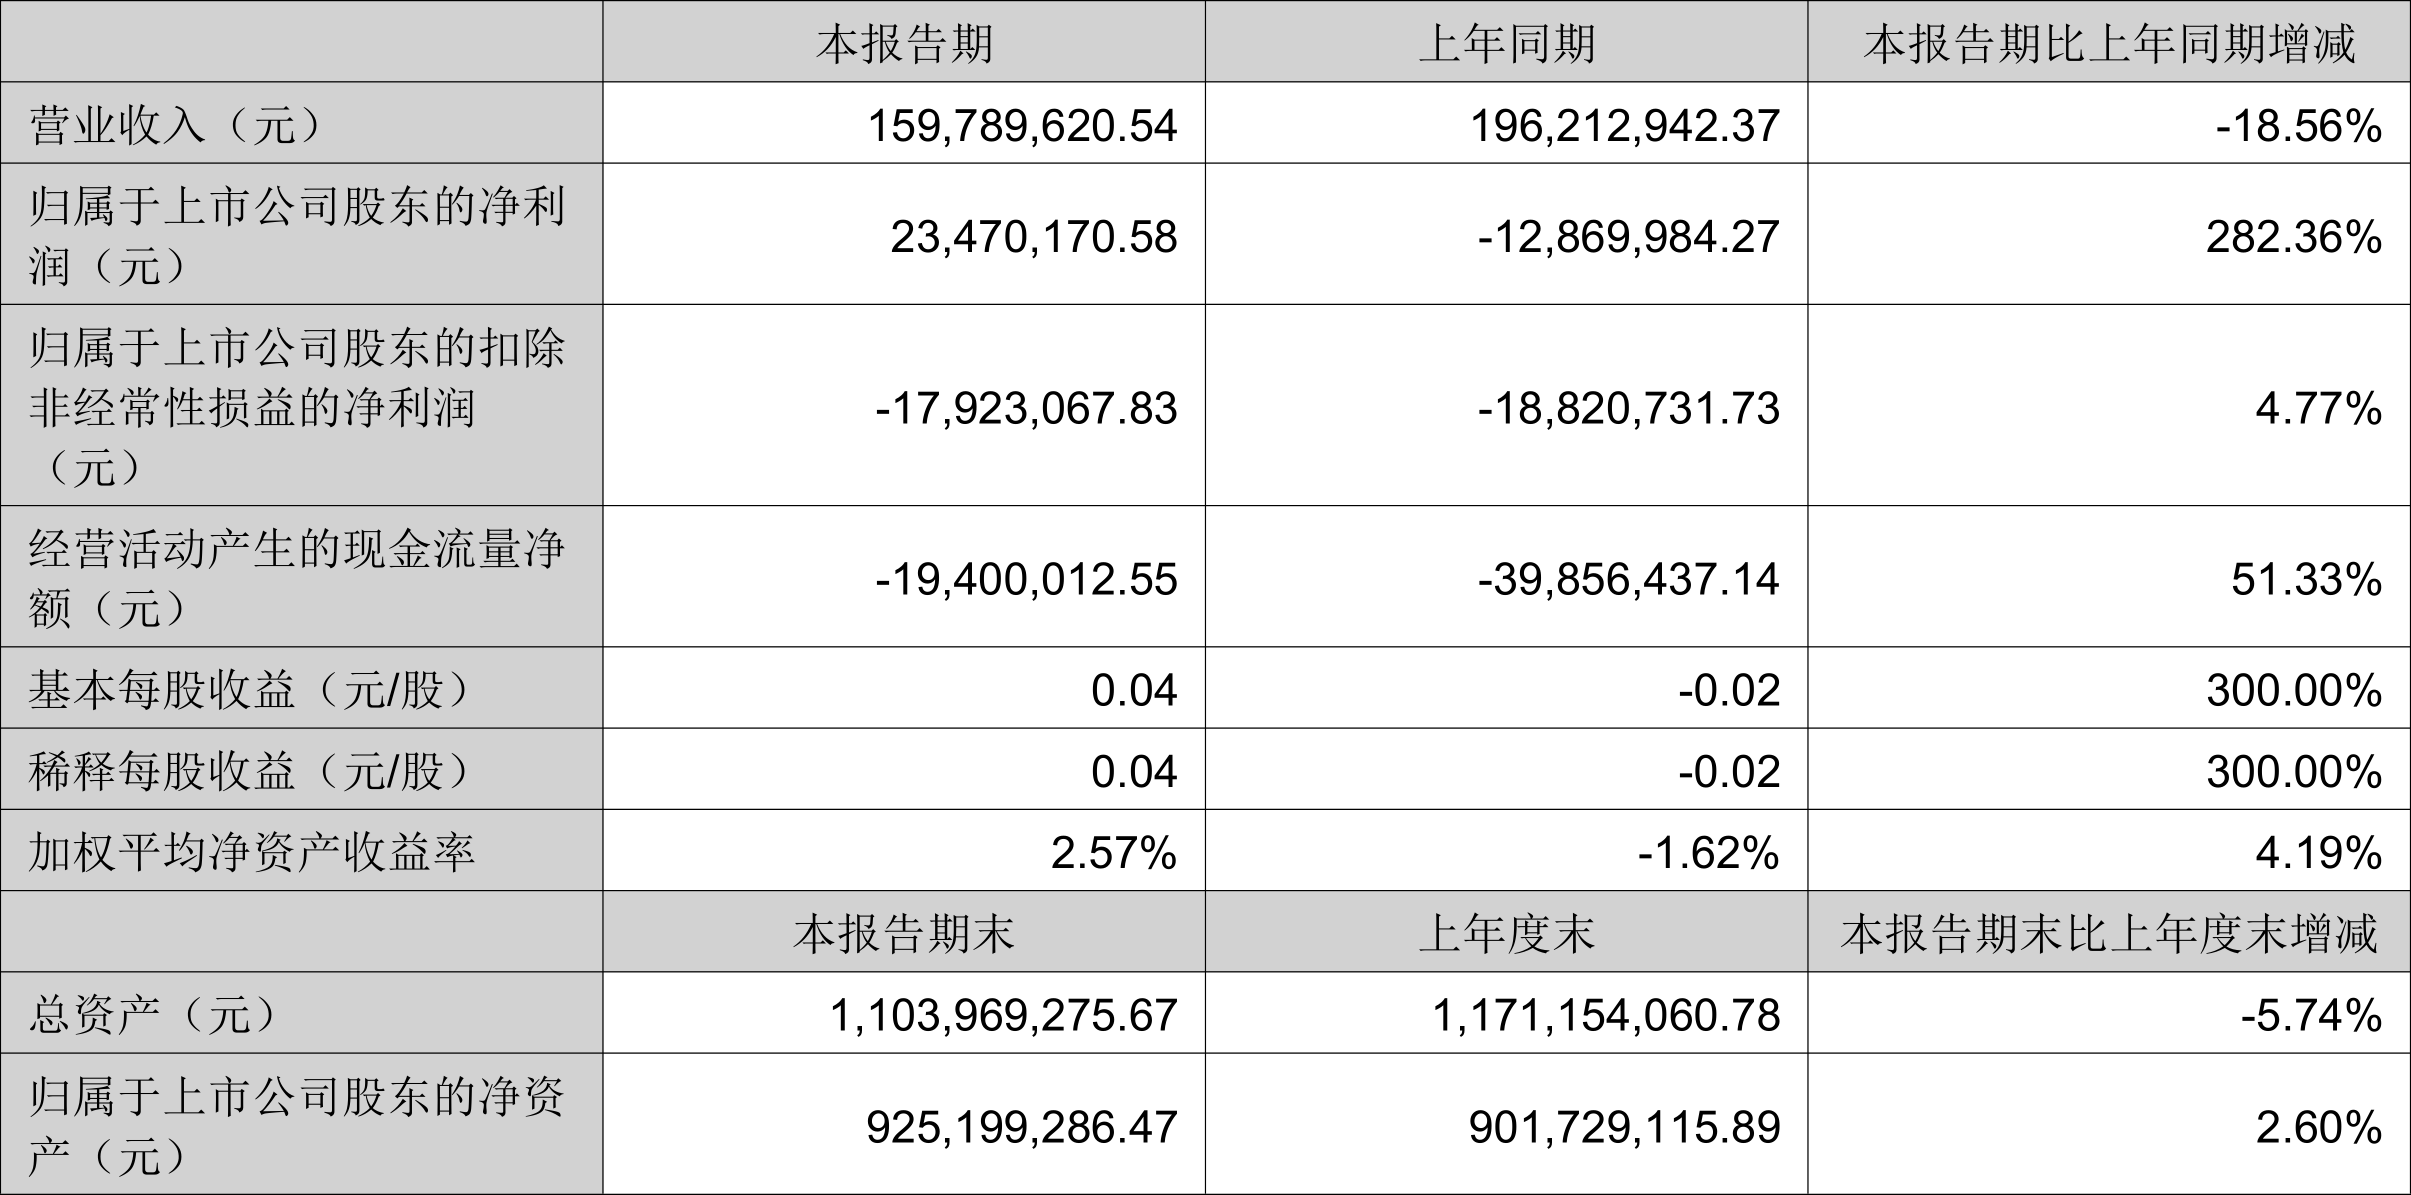Select the 本报告期末 header cell
Viewport: 2411px width, 1195px height.
tap(904, 934)
